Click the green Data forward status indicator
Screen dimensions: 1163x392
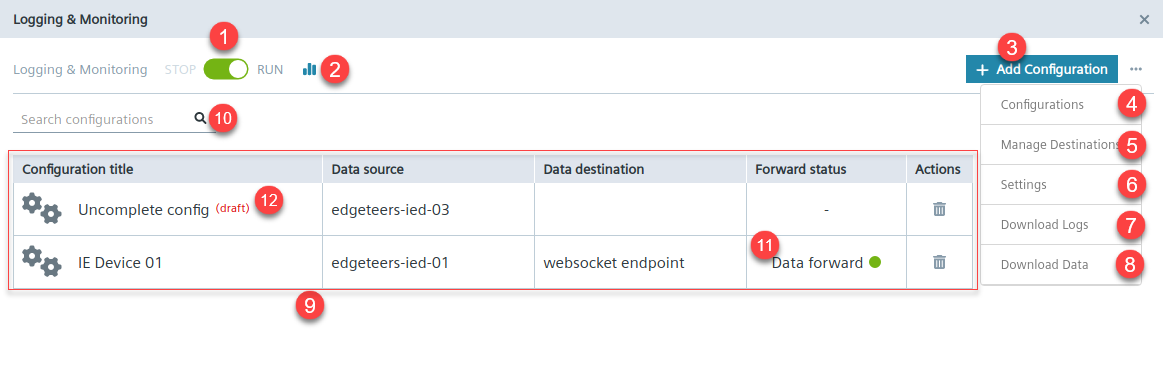pos(874,262)
